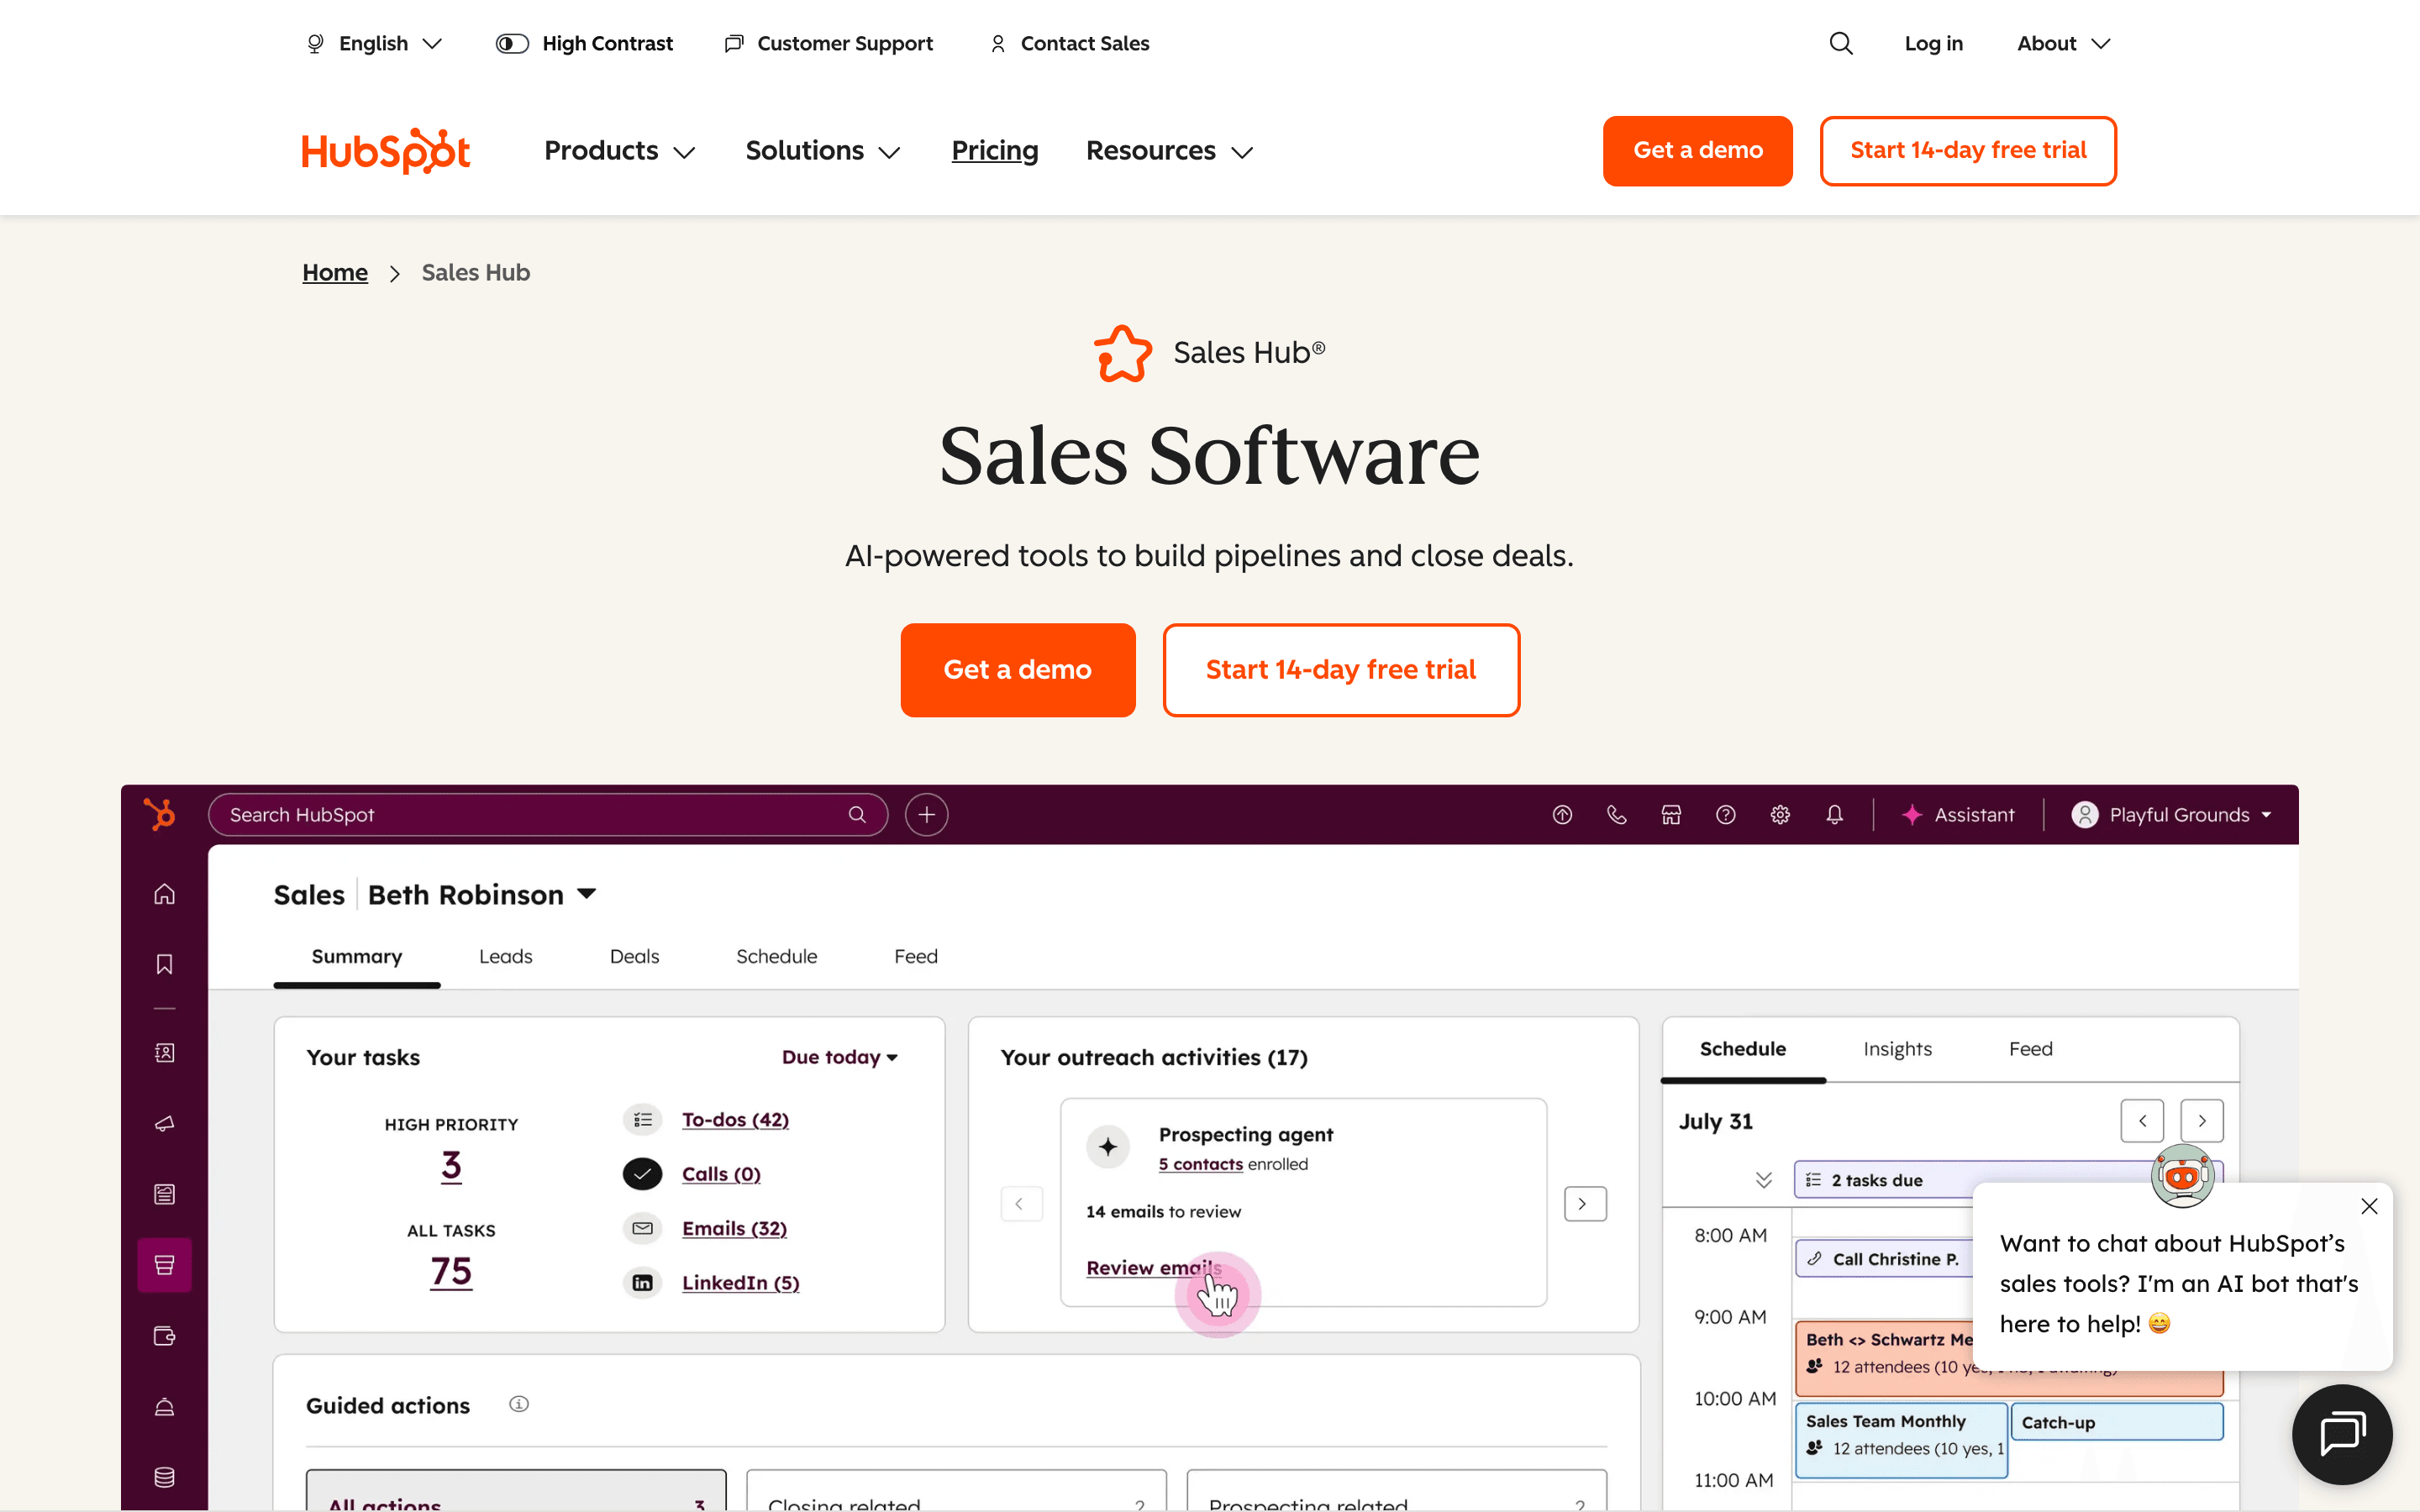
Task: Close the chatbot message popup
Action: click(x=2369, y=1206)
